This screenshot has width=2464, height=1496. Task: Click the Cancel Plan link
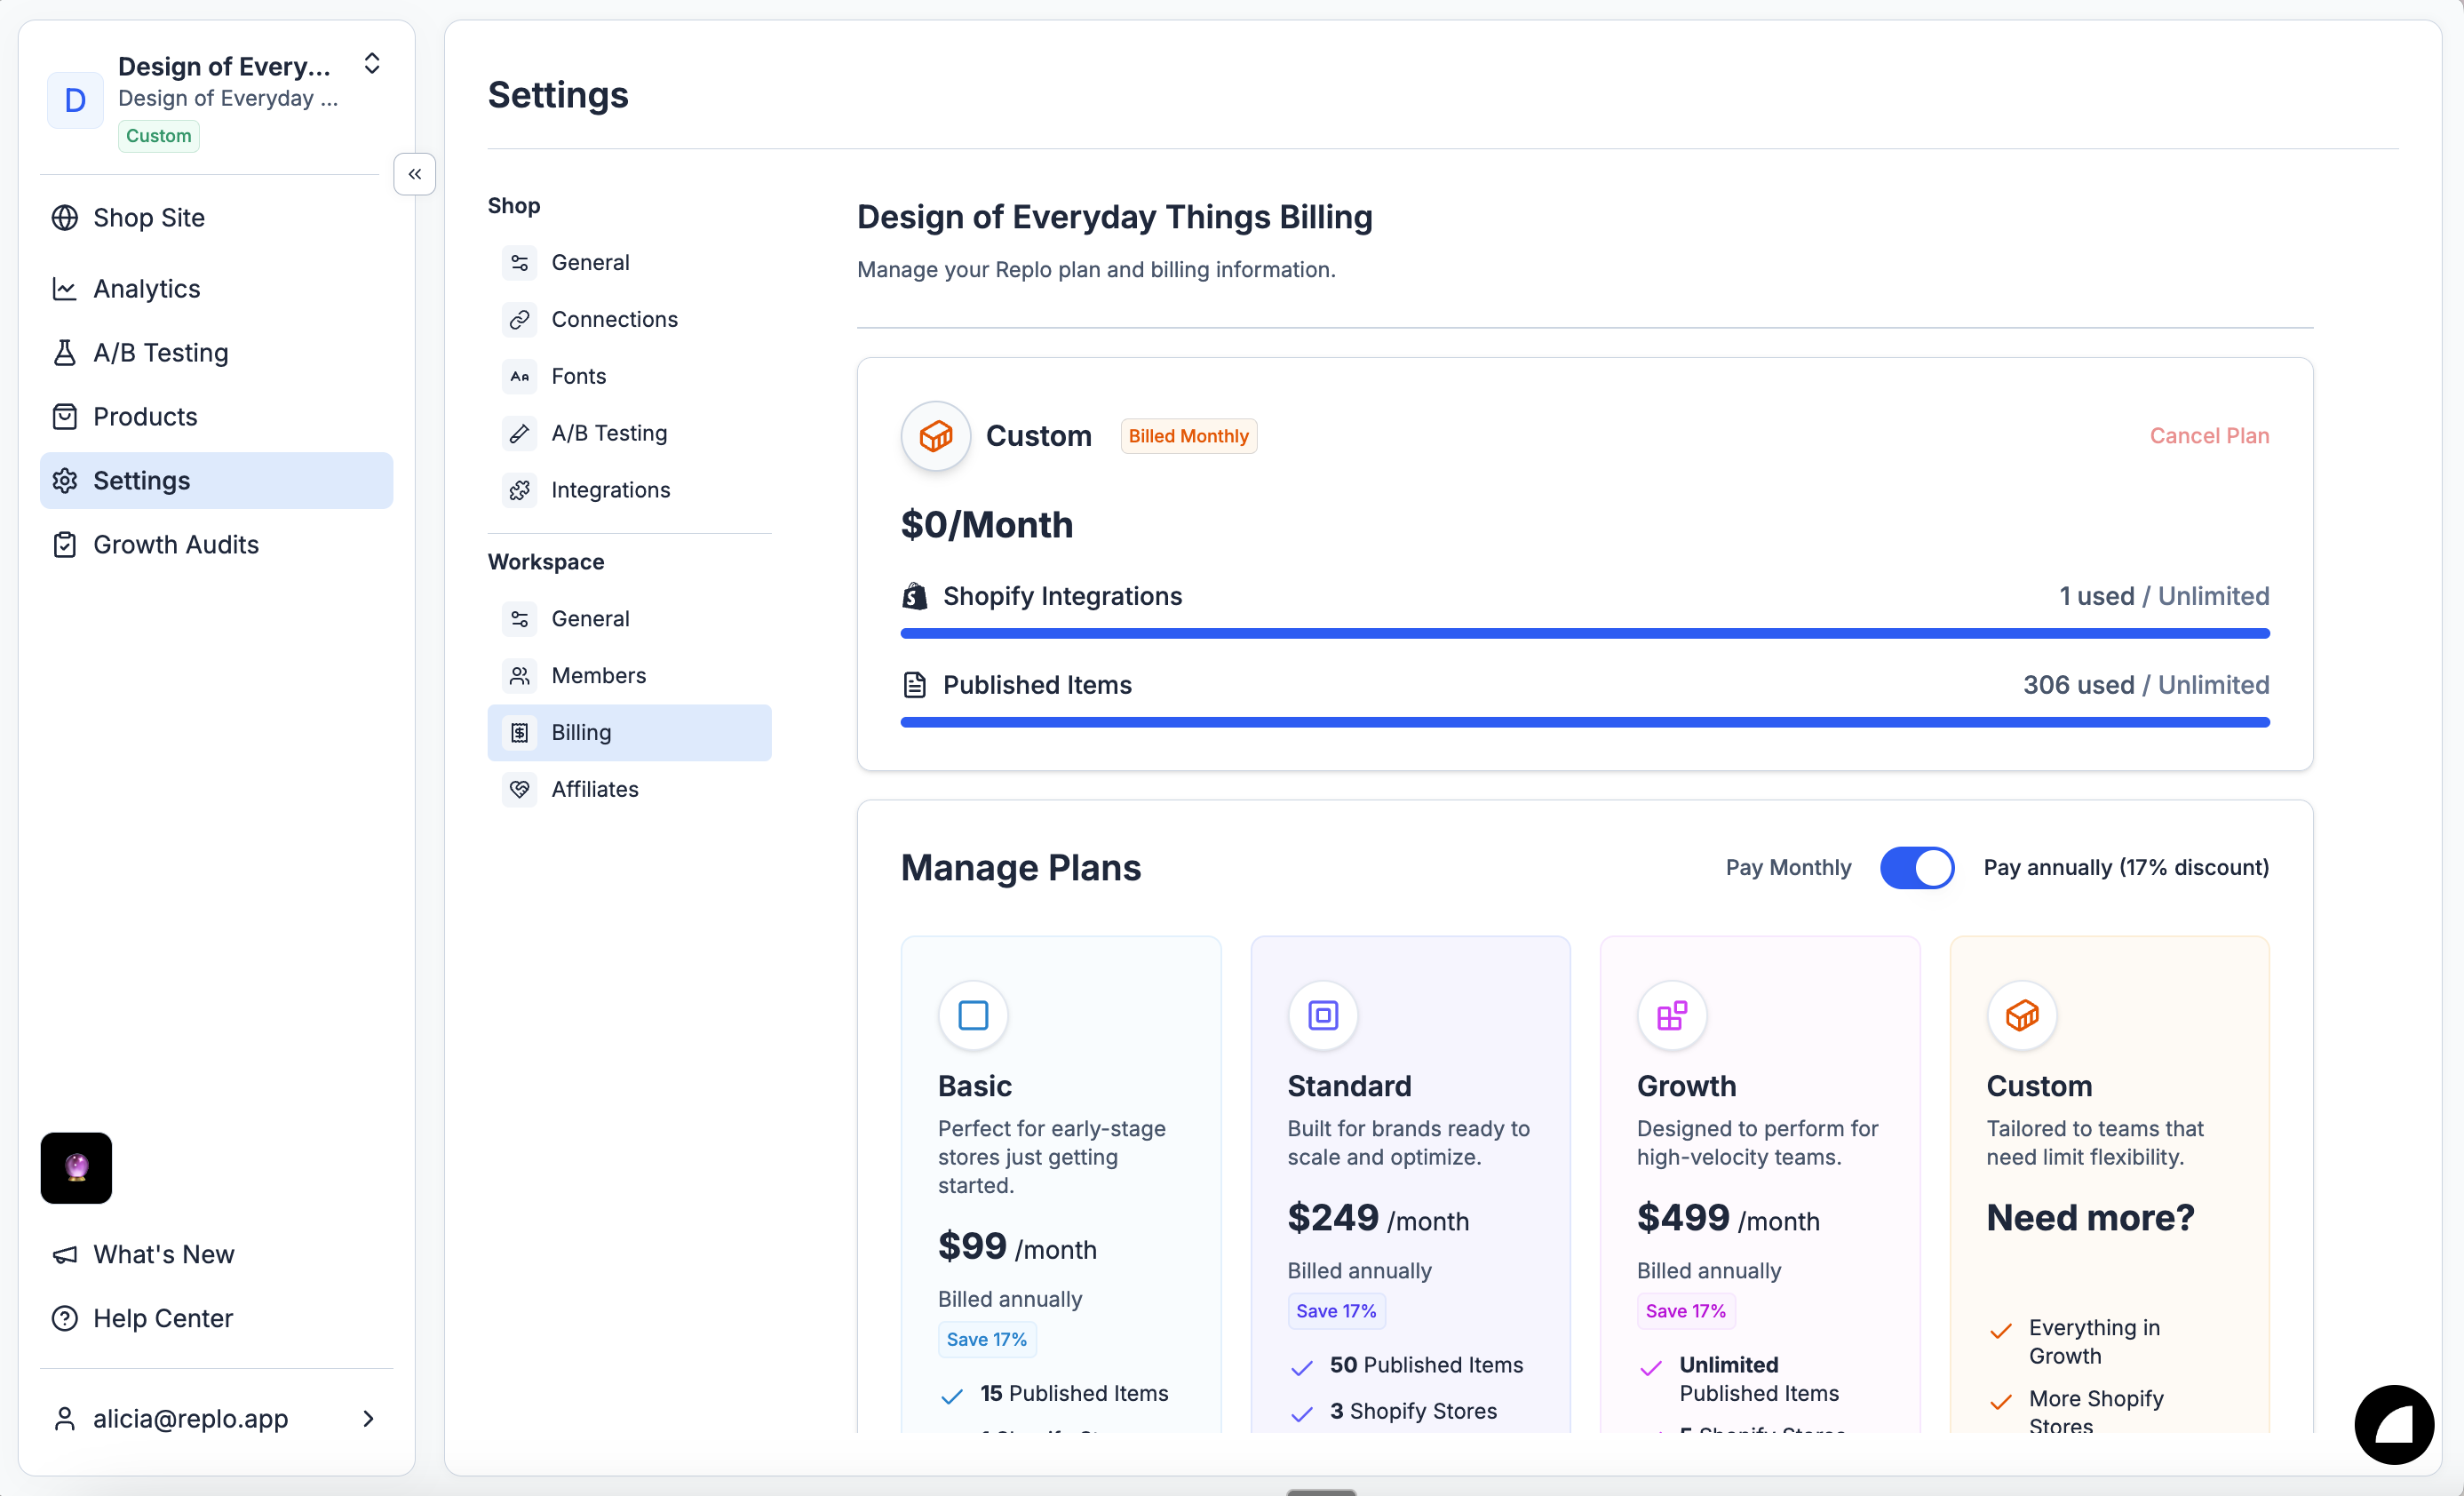pos(2208,436)
